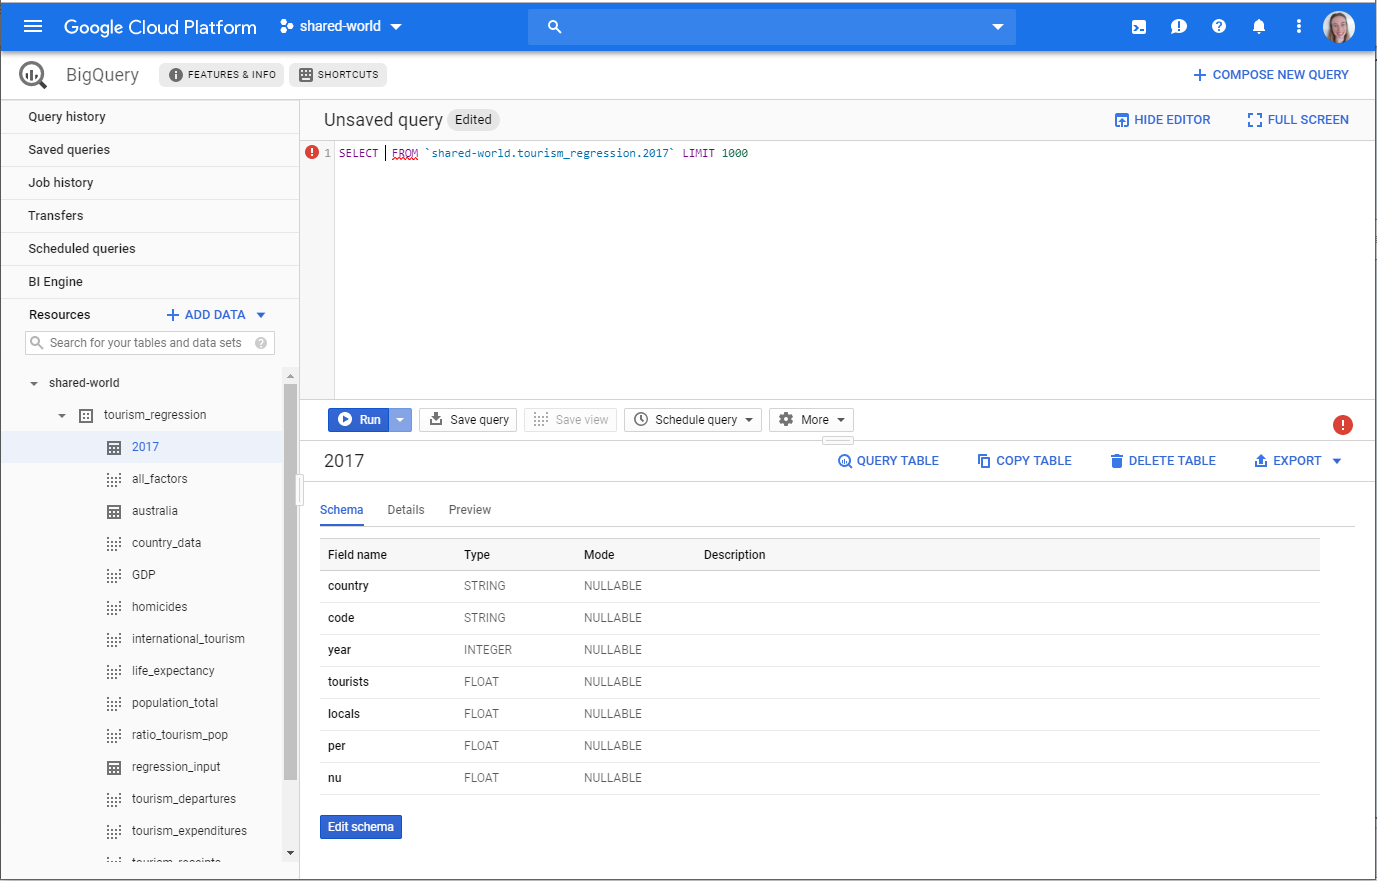Switch to the Preview tab
The width and height of the screenshot is (1377, 881).
pos(470,510)
